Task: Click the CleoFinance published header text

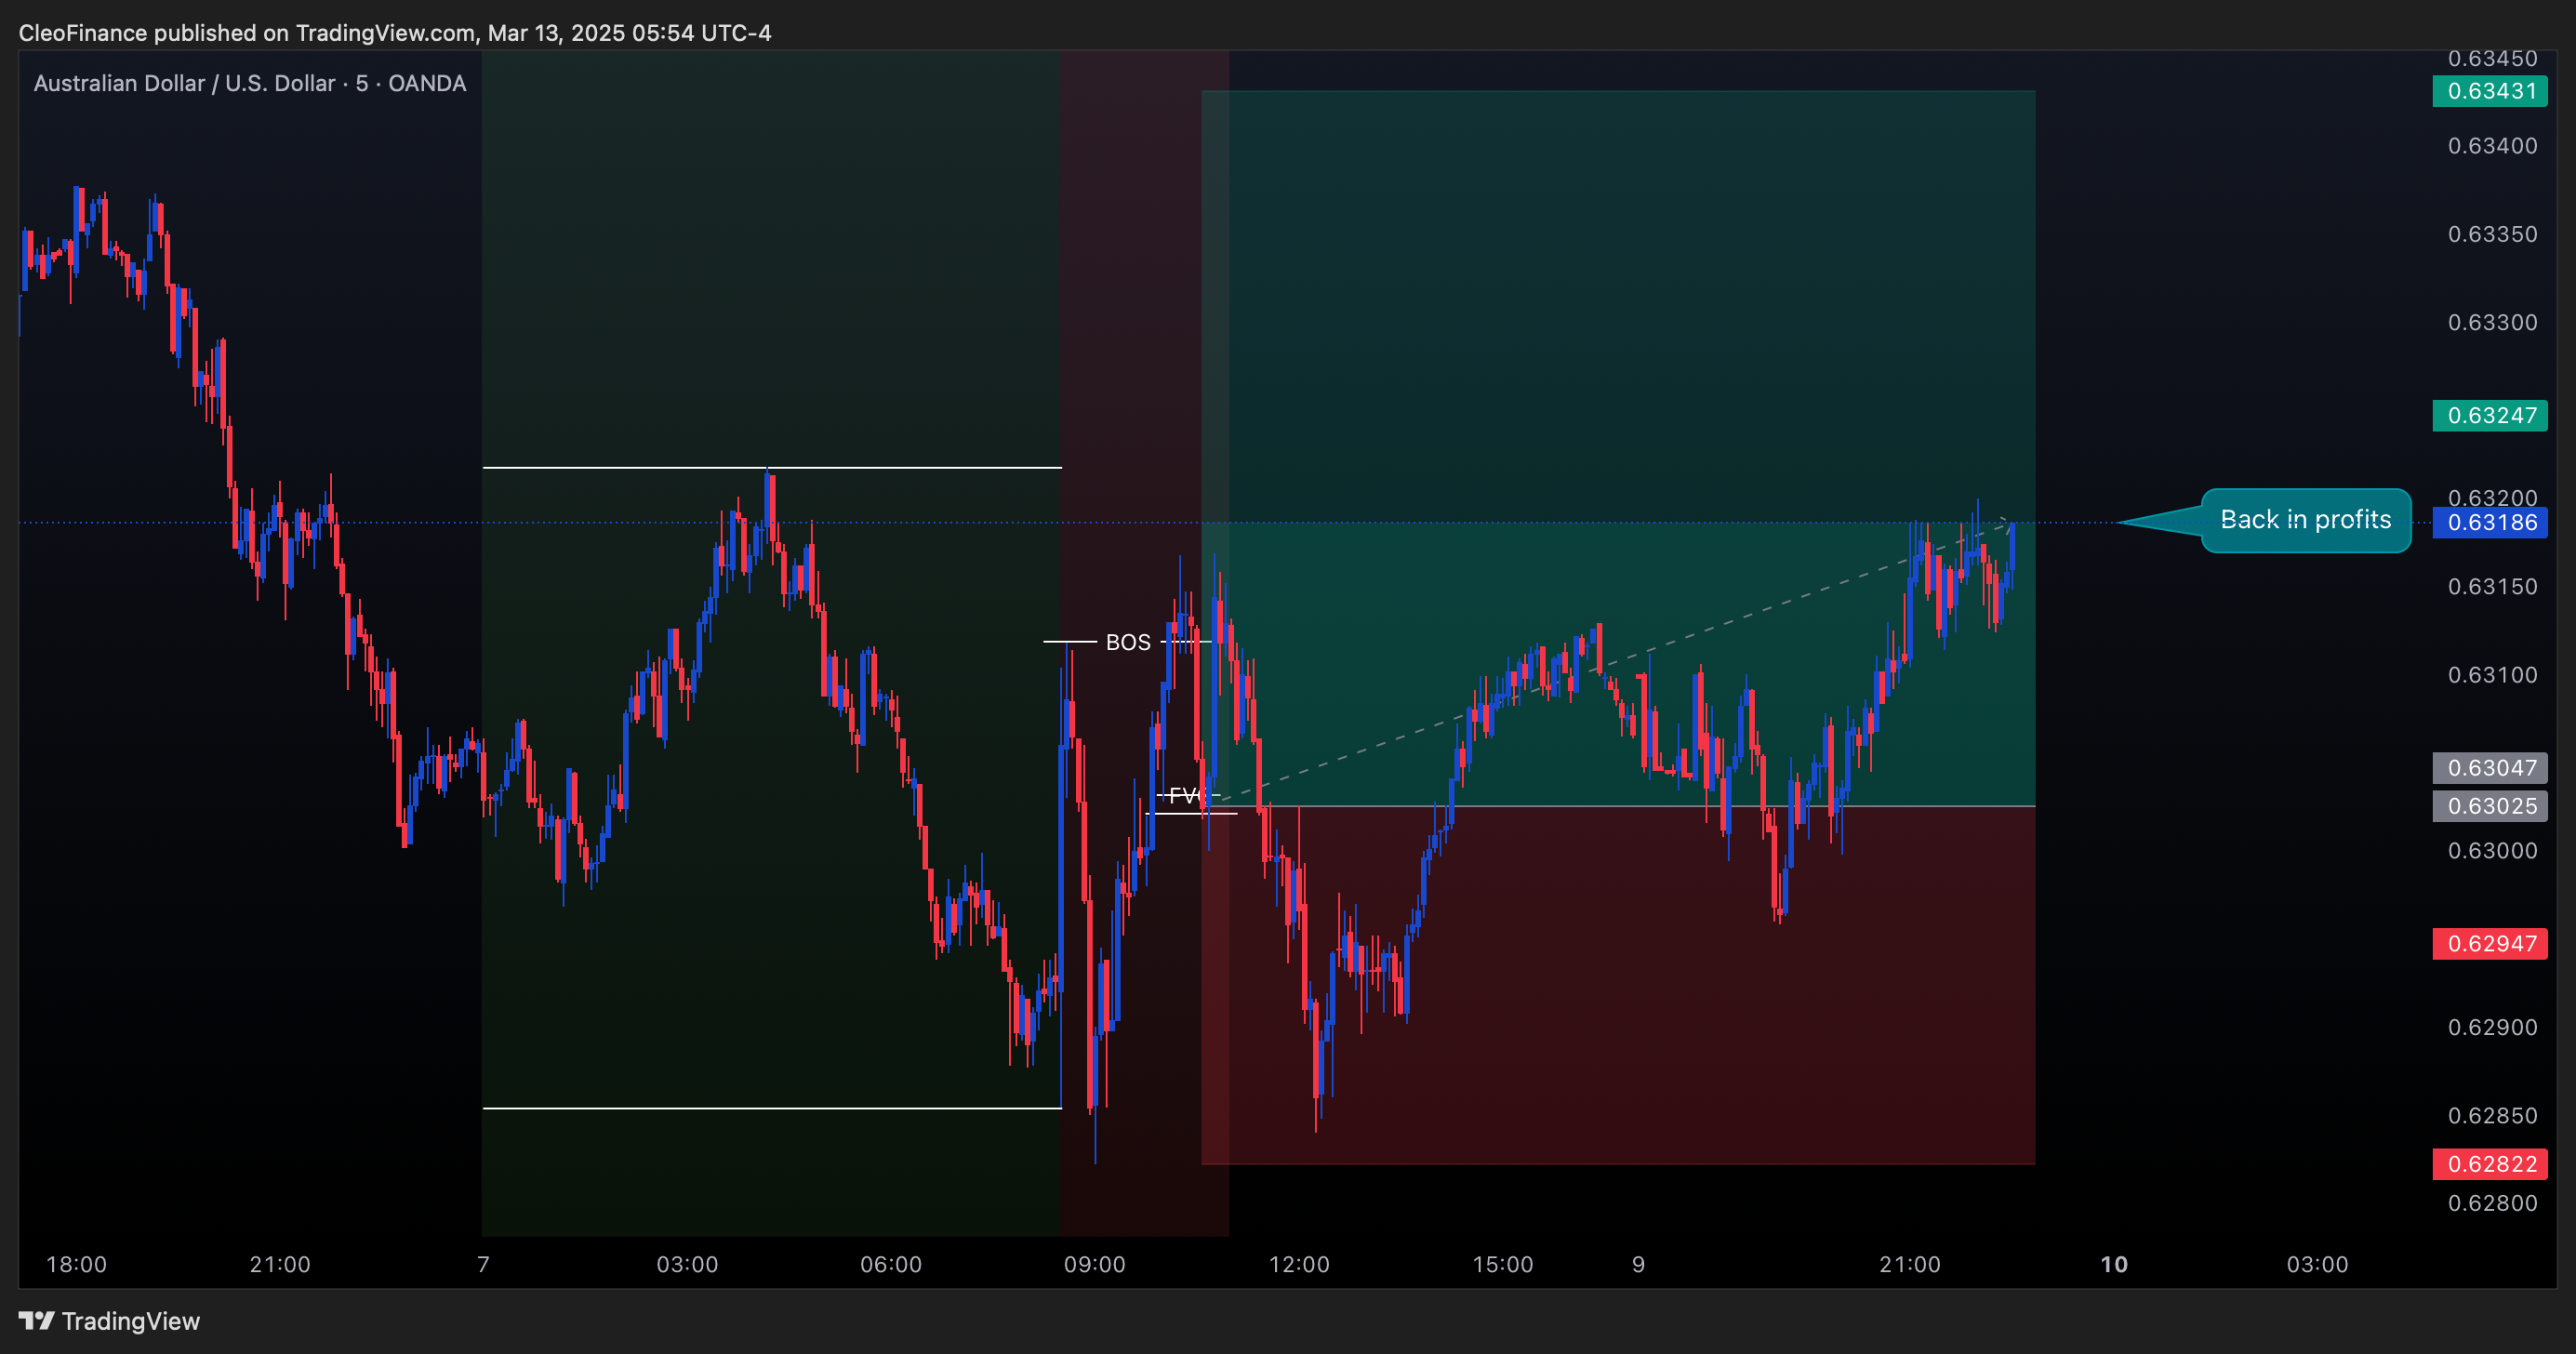Action: pyautogui.click(x=395, y=33)
